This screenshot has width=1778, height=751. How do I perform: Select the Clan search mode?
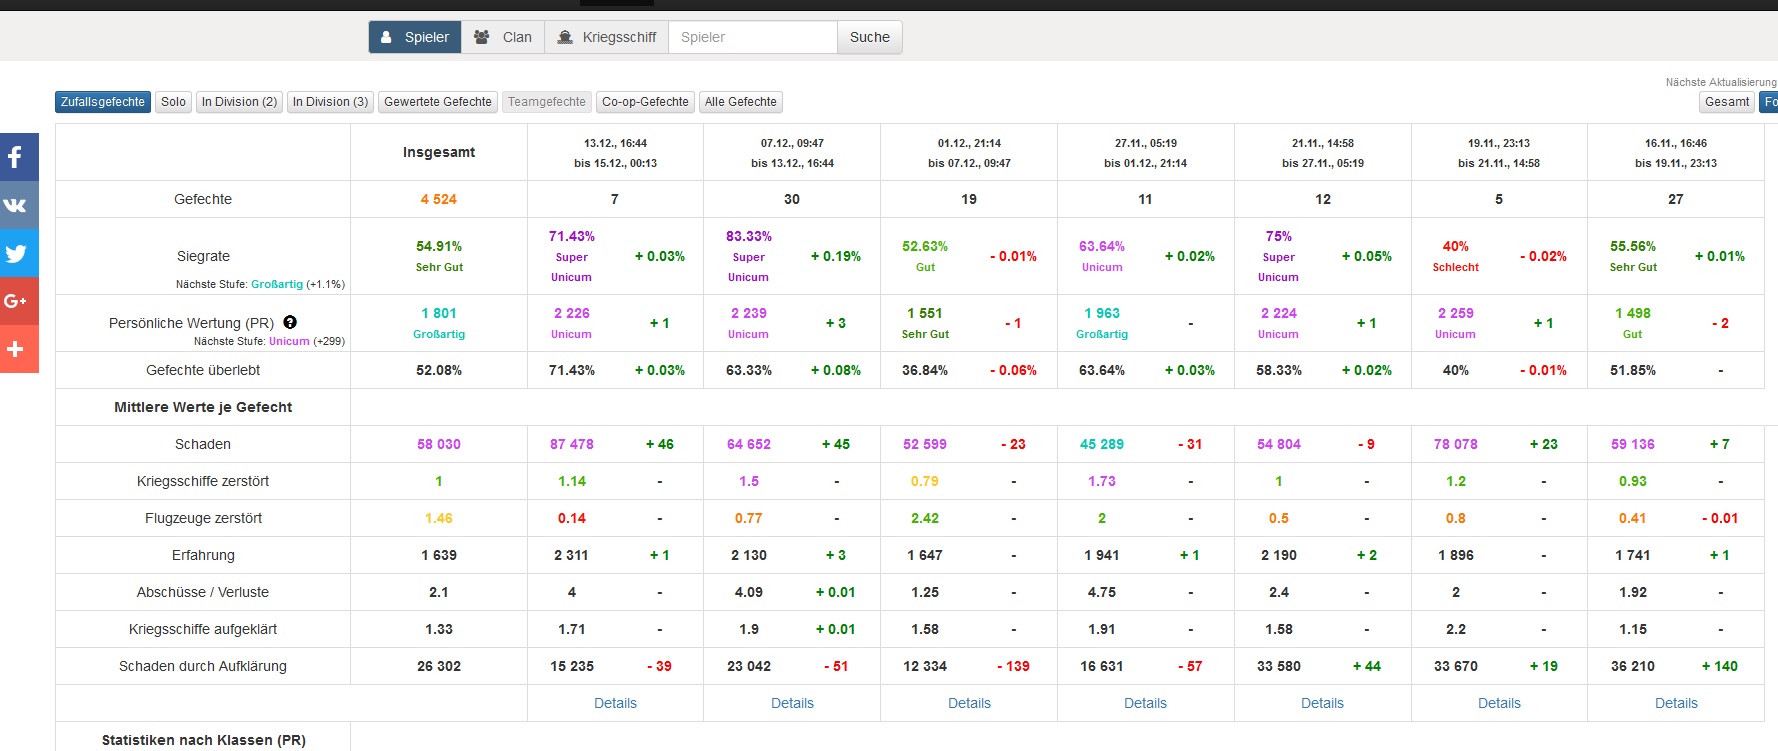503,37
